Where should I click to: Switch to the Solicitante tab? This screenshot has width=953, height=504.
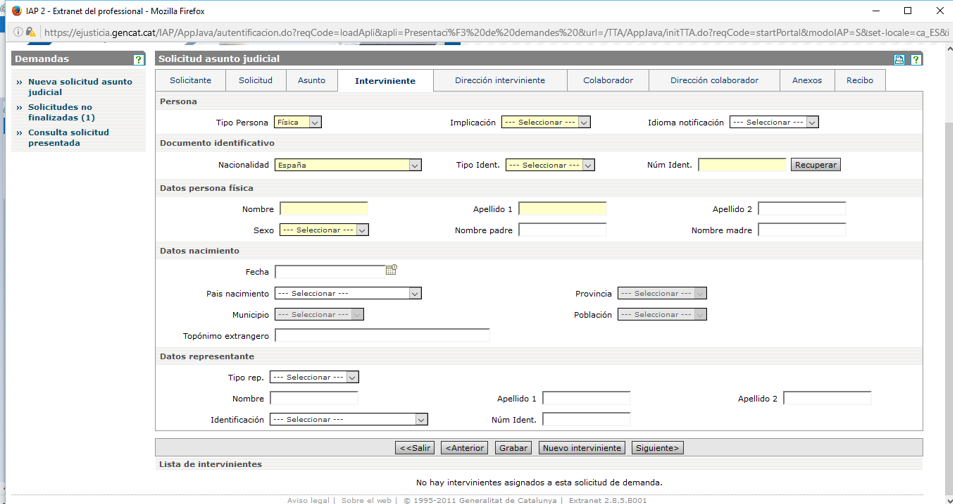tap(190, 80)
